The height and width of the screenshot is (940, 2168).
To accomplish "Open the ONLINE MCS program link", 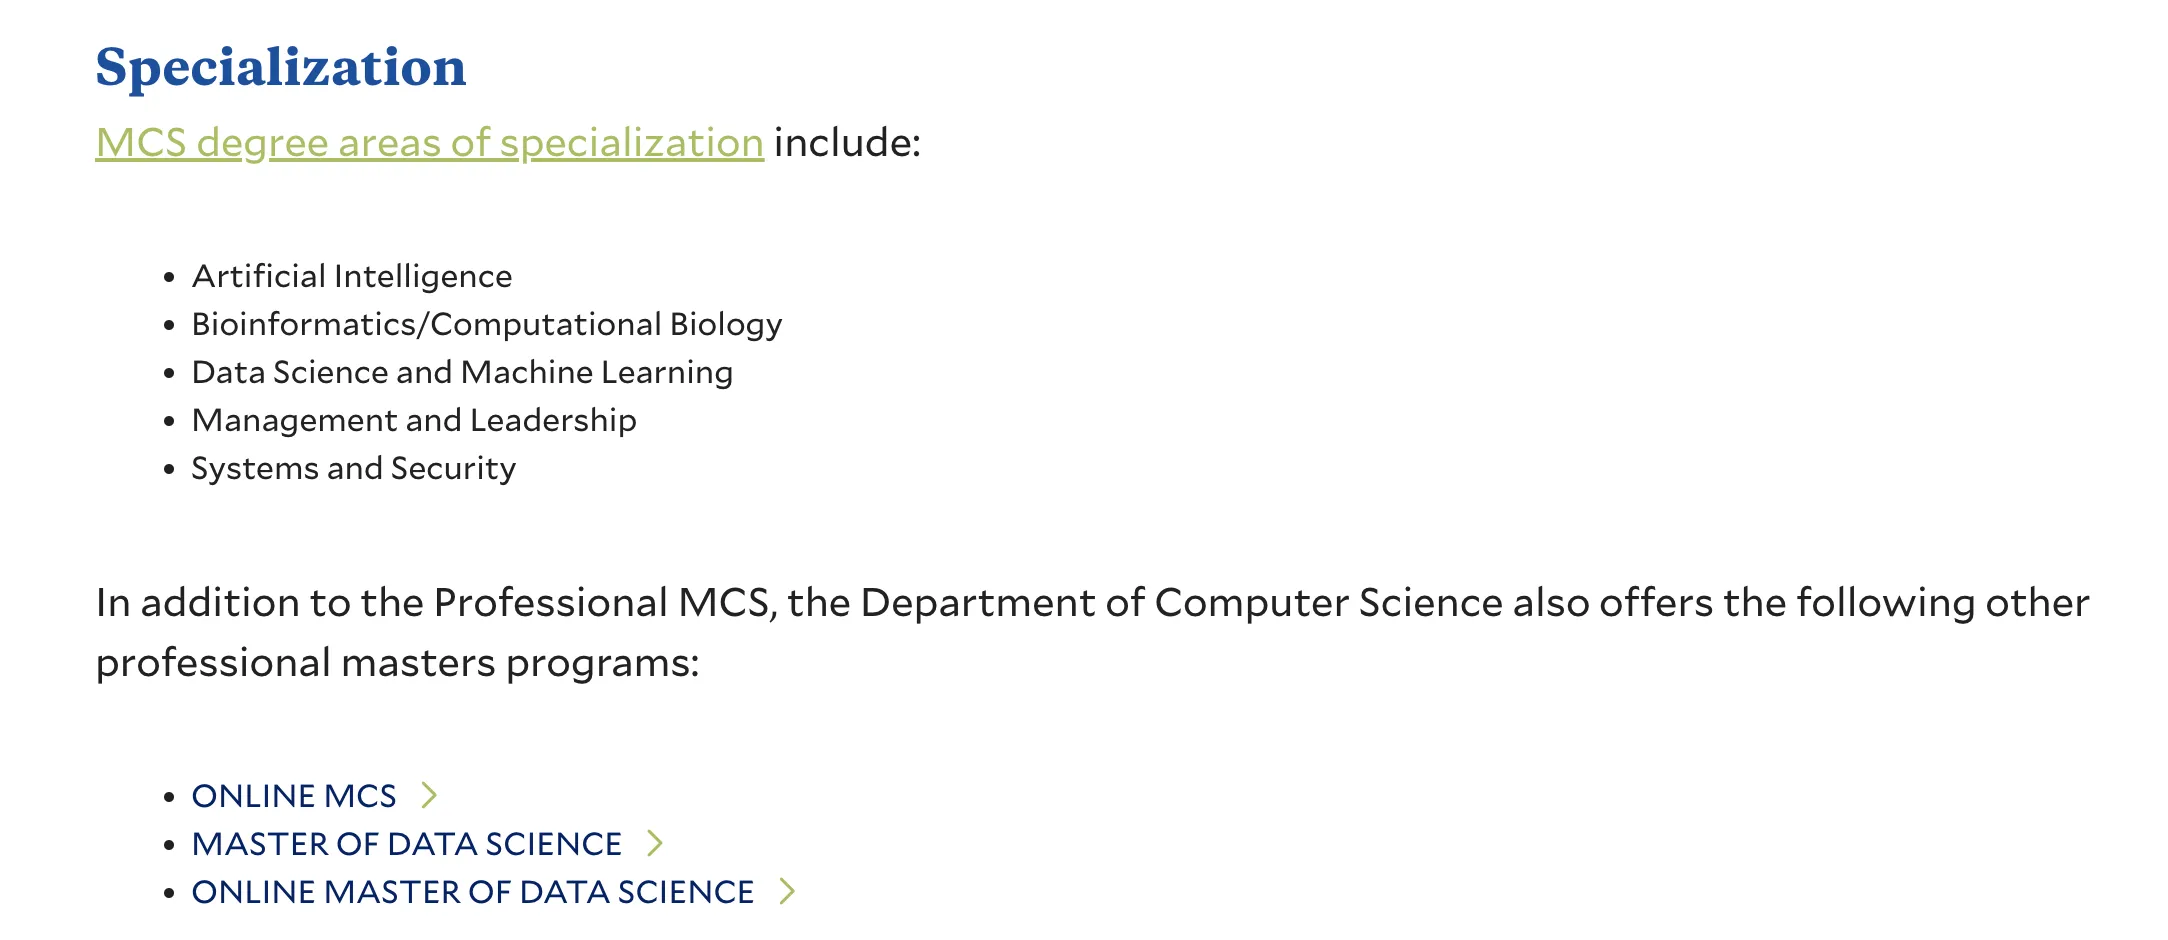I will point(294,796).
